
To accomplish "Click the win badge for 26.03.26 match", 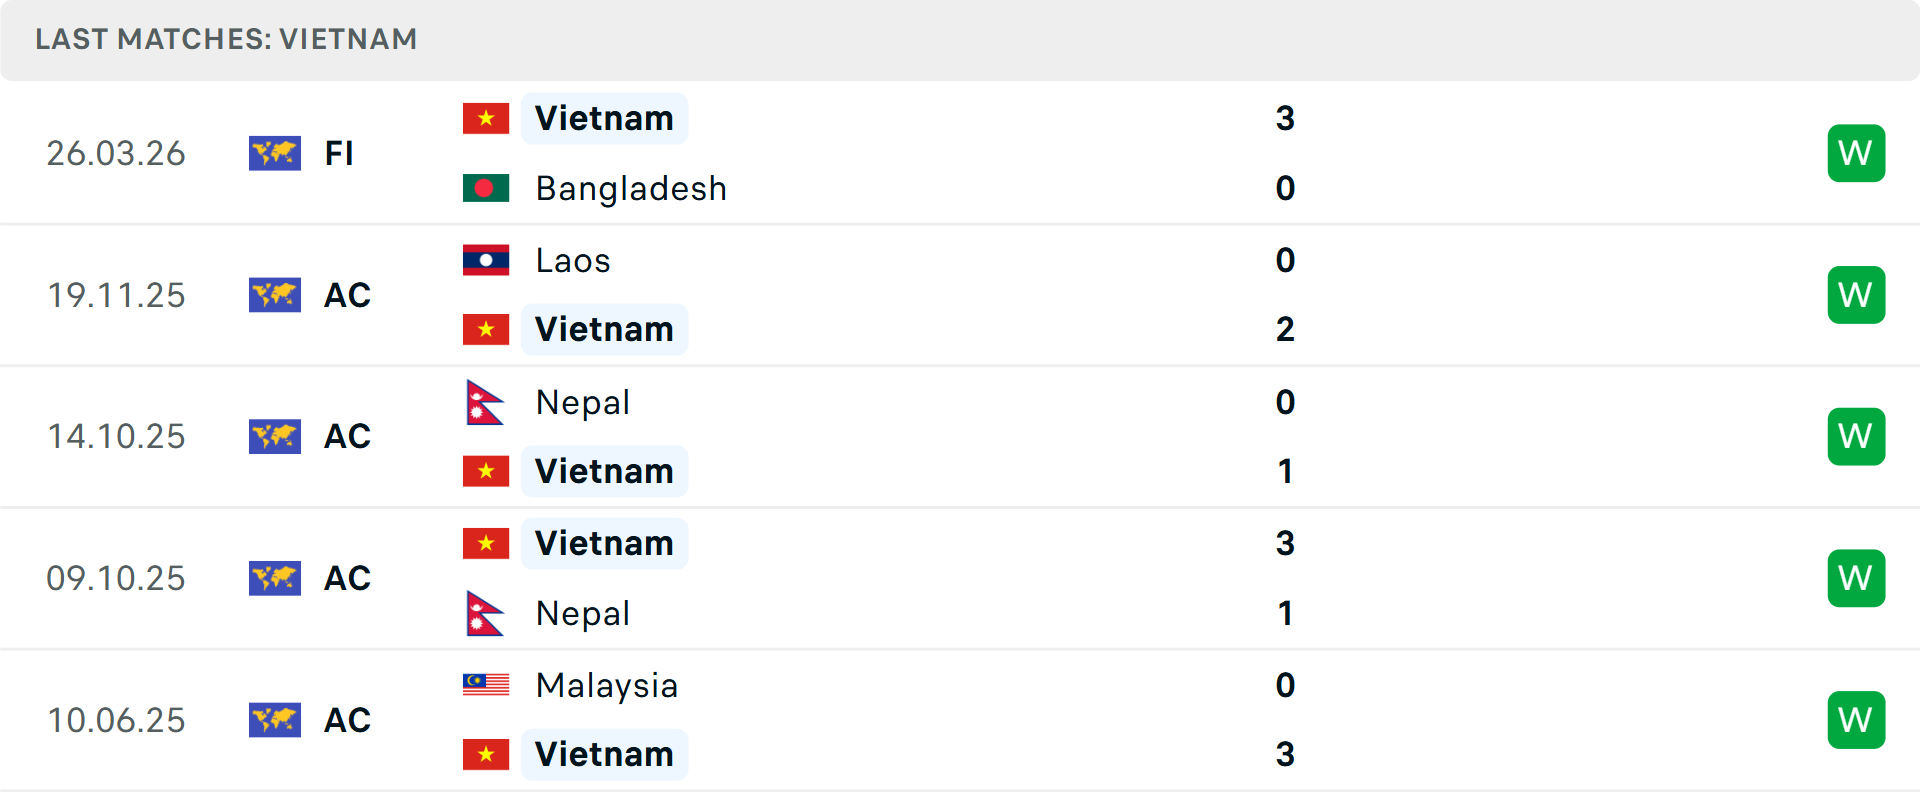I will tap(1856, 153).
